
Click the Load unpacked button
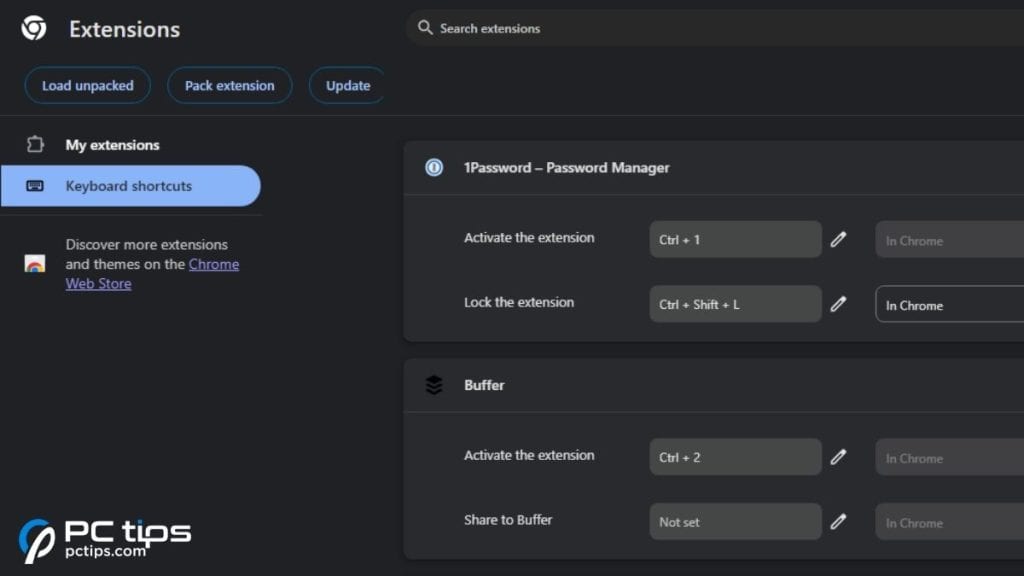click(87, 85)
